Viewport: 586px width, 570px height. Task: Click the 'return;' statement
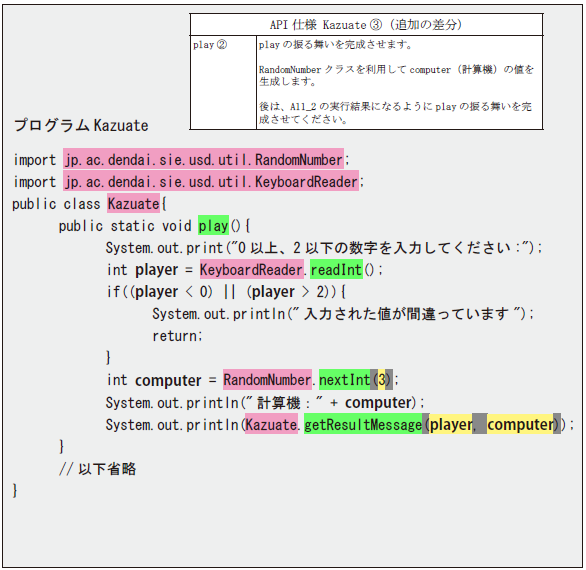[177, 336]
